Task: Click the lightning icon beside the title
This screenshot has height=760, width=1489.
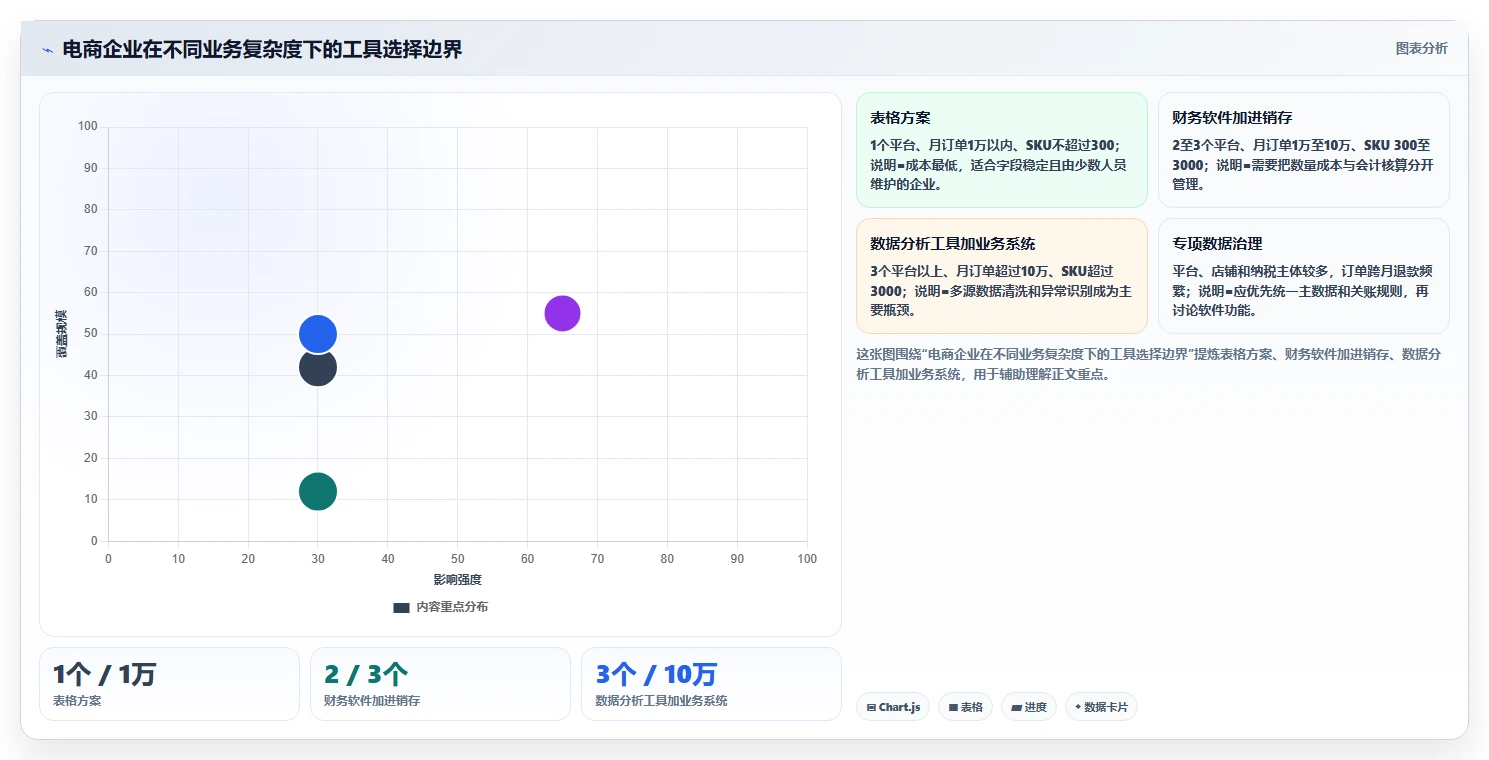Action: tap(47, 50)
